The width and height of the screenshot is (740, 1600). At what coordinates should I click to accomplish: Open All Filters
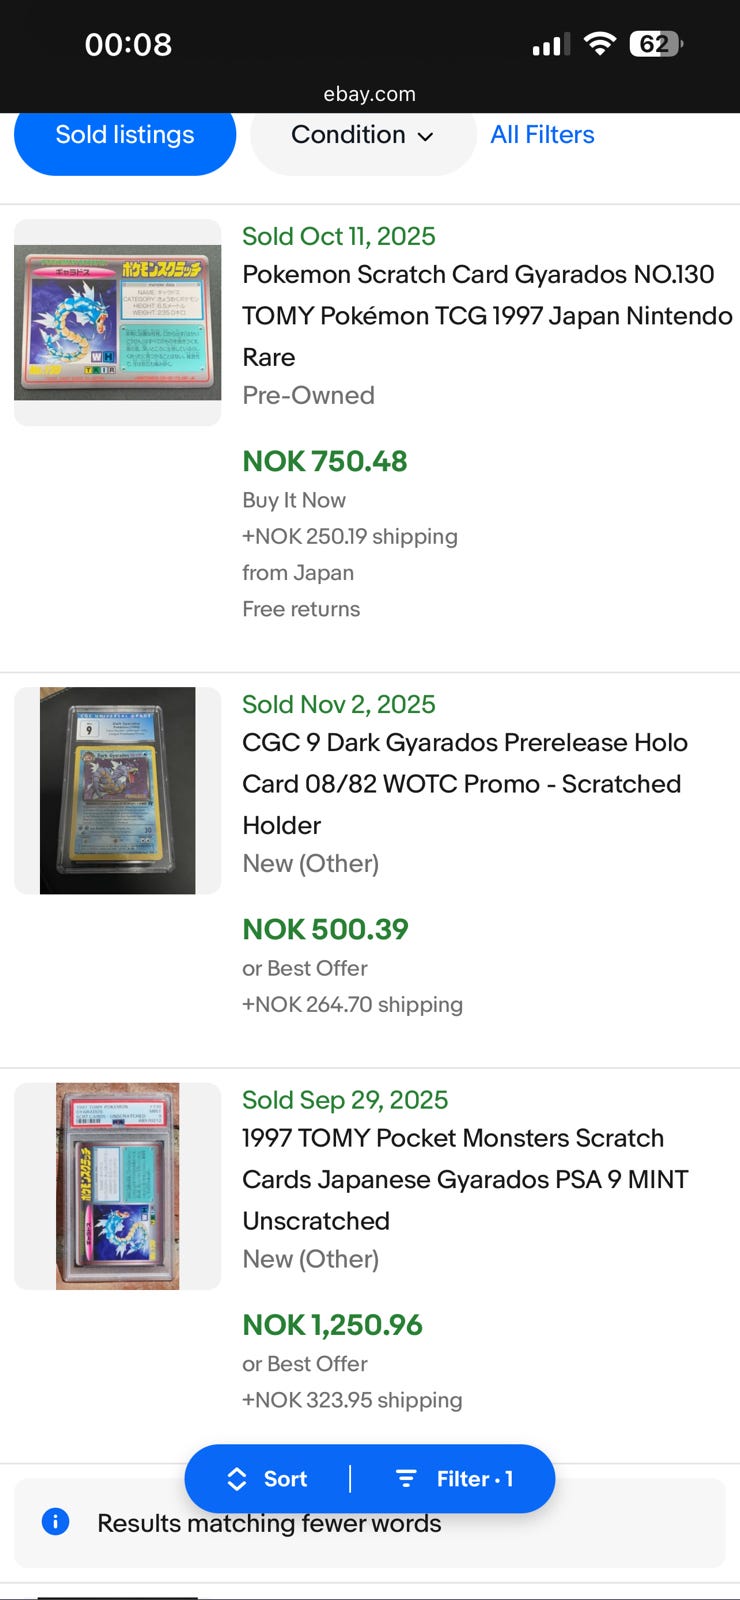(542, 135)
